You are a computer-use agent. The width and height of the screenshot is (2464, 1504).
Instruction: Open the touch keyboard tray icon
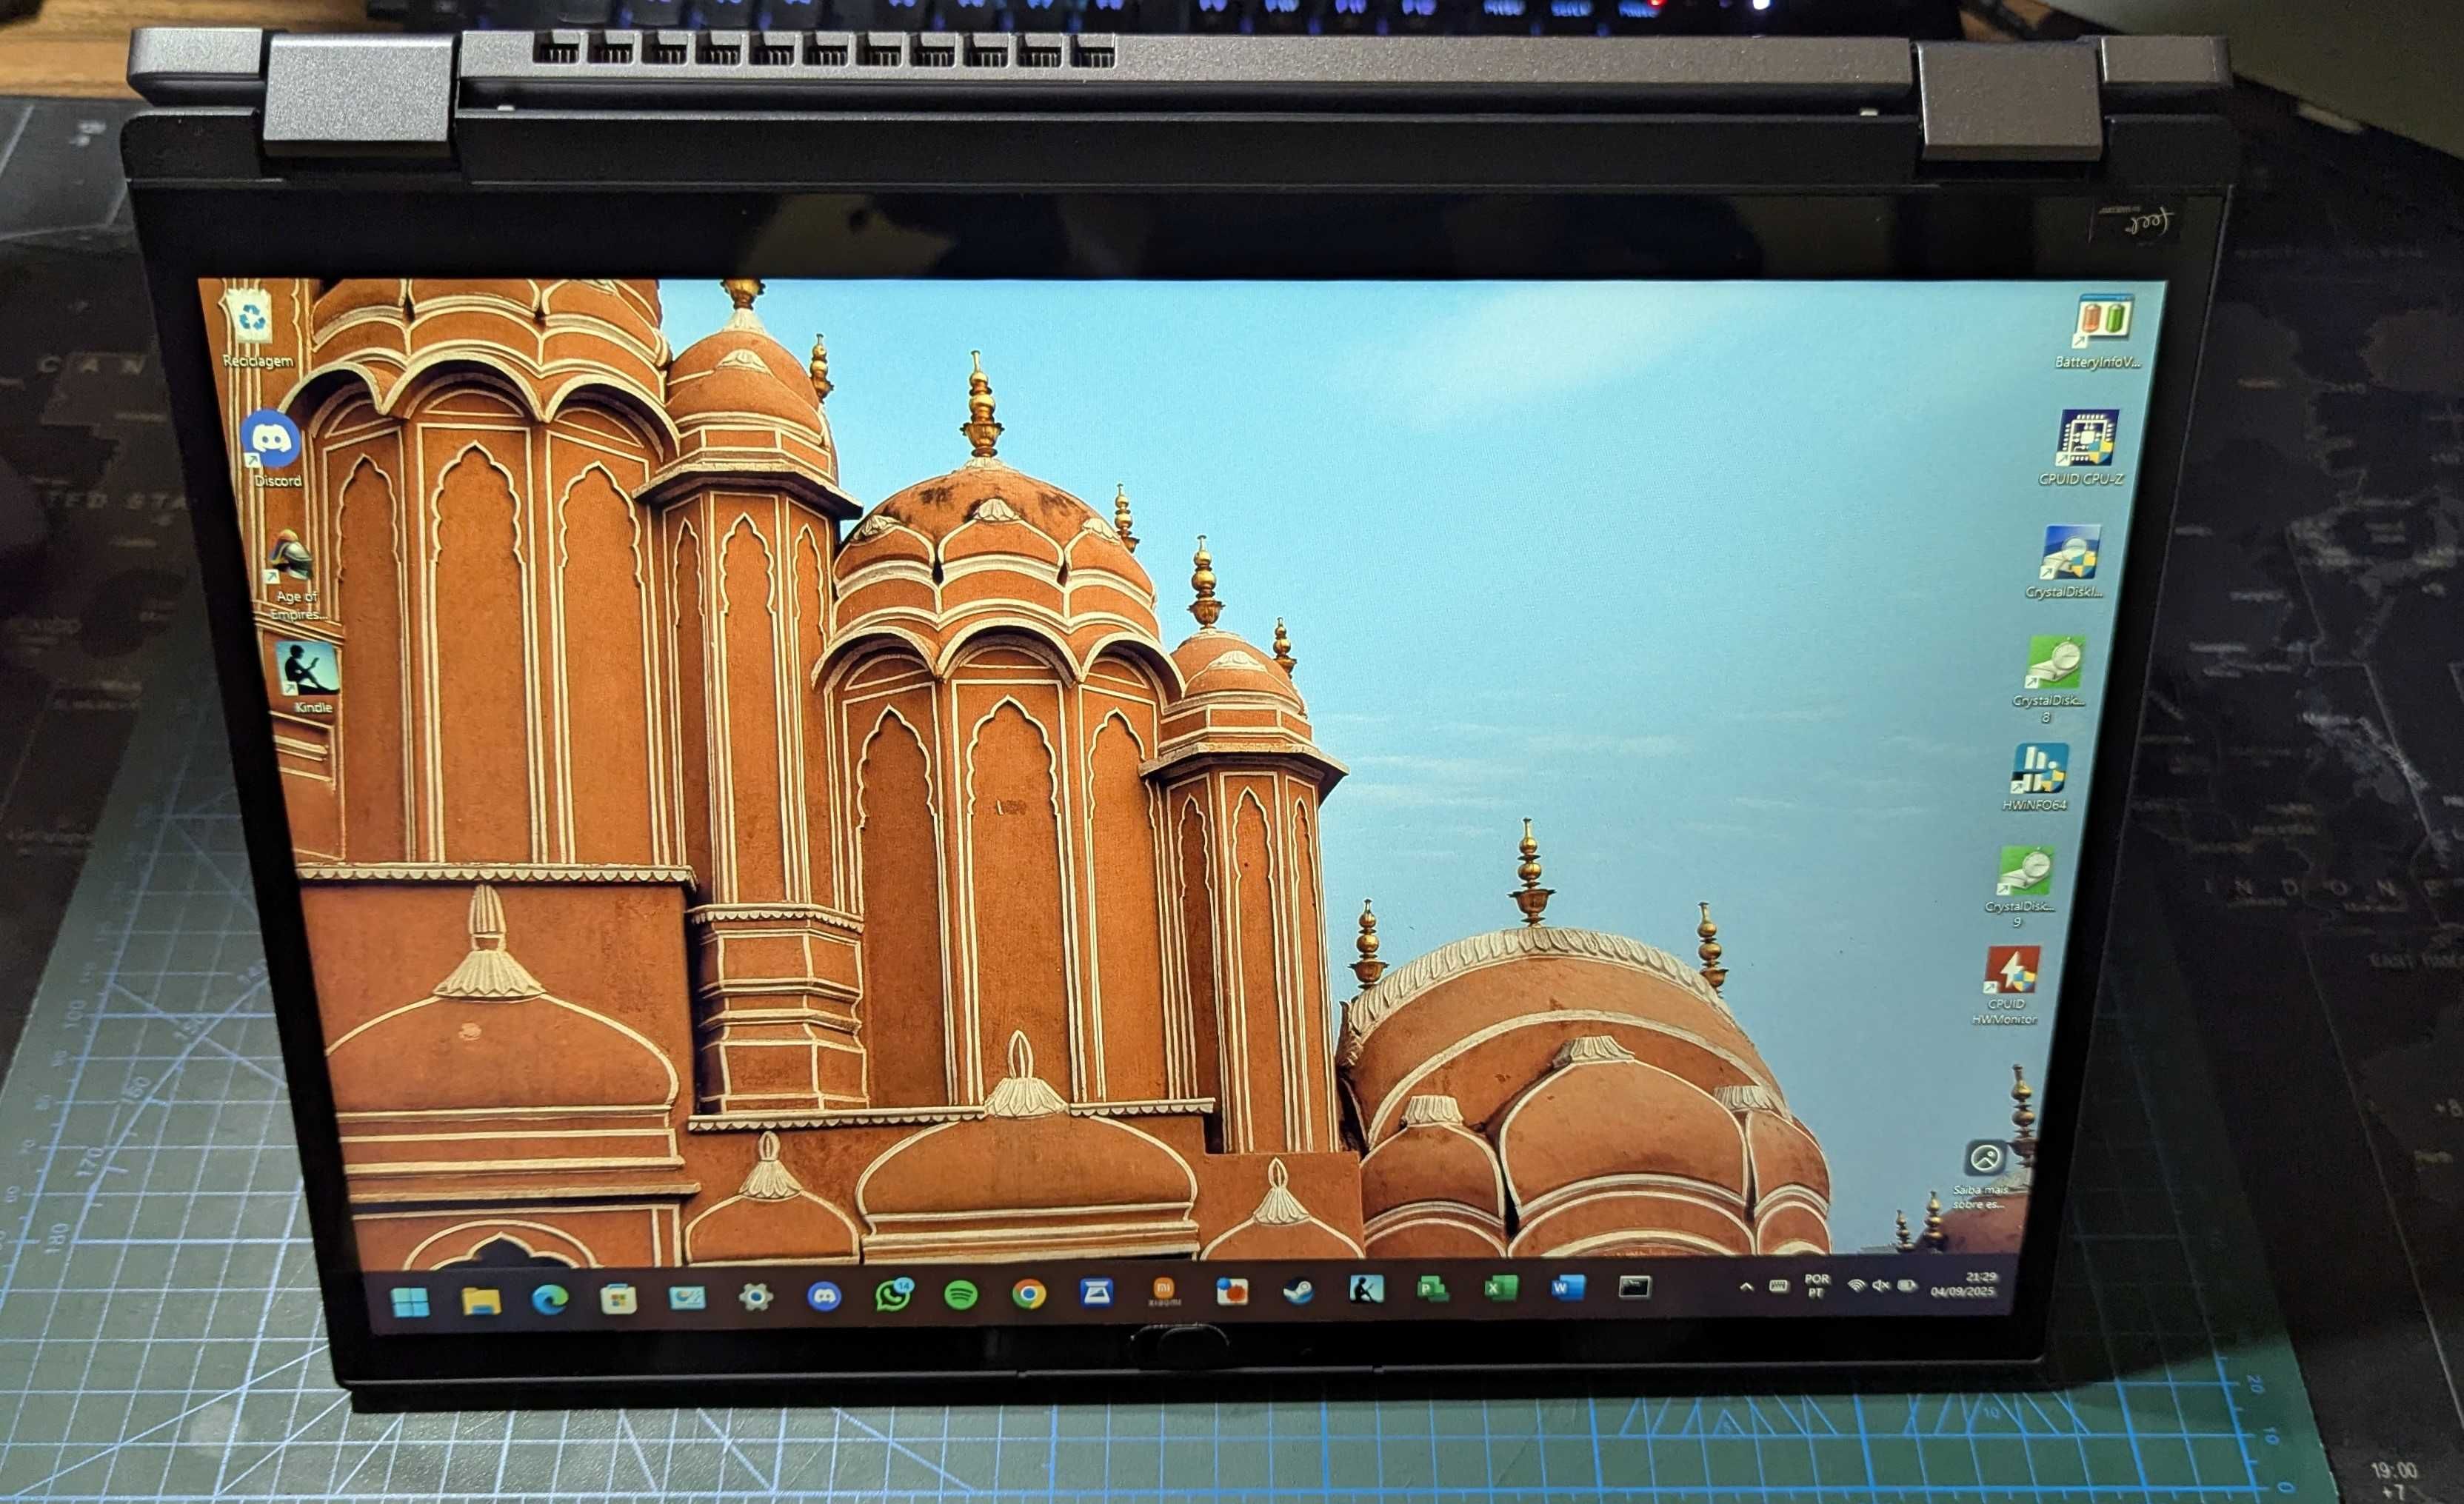[1779, 1286]
